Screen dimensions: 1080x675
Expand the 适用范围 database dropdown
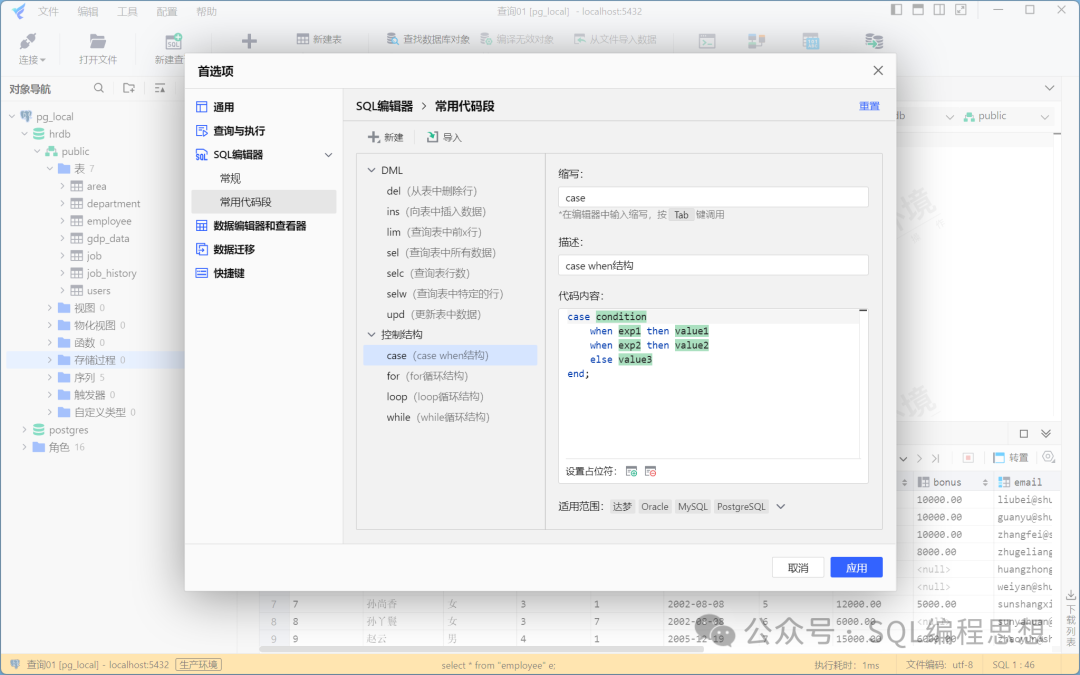tap(781, 507)
